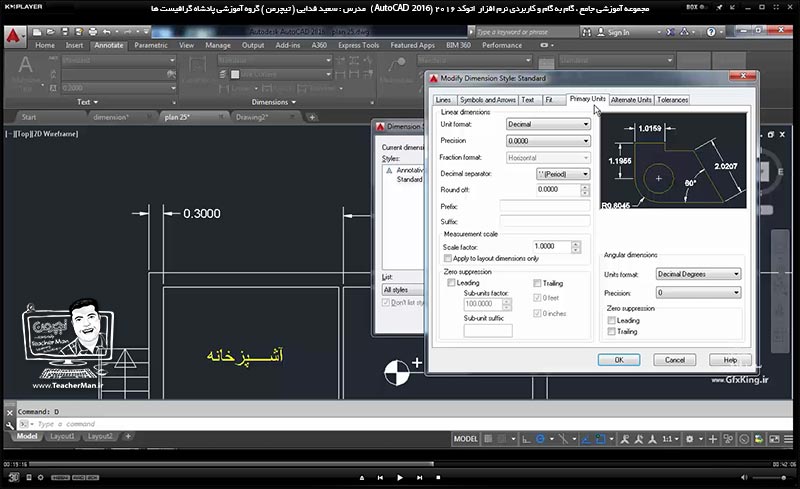Viewport: 800px width, 489px height.
Task: Switch to the Layout1 tab
Action: [x=62, y=436]
